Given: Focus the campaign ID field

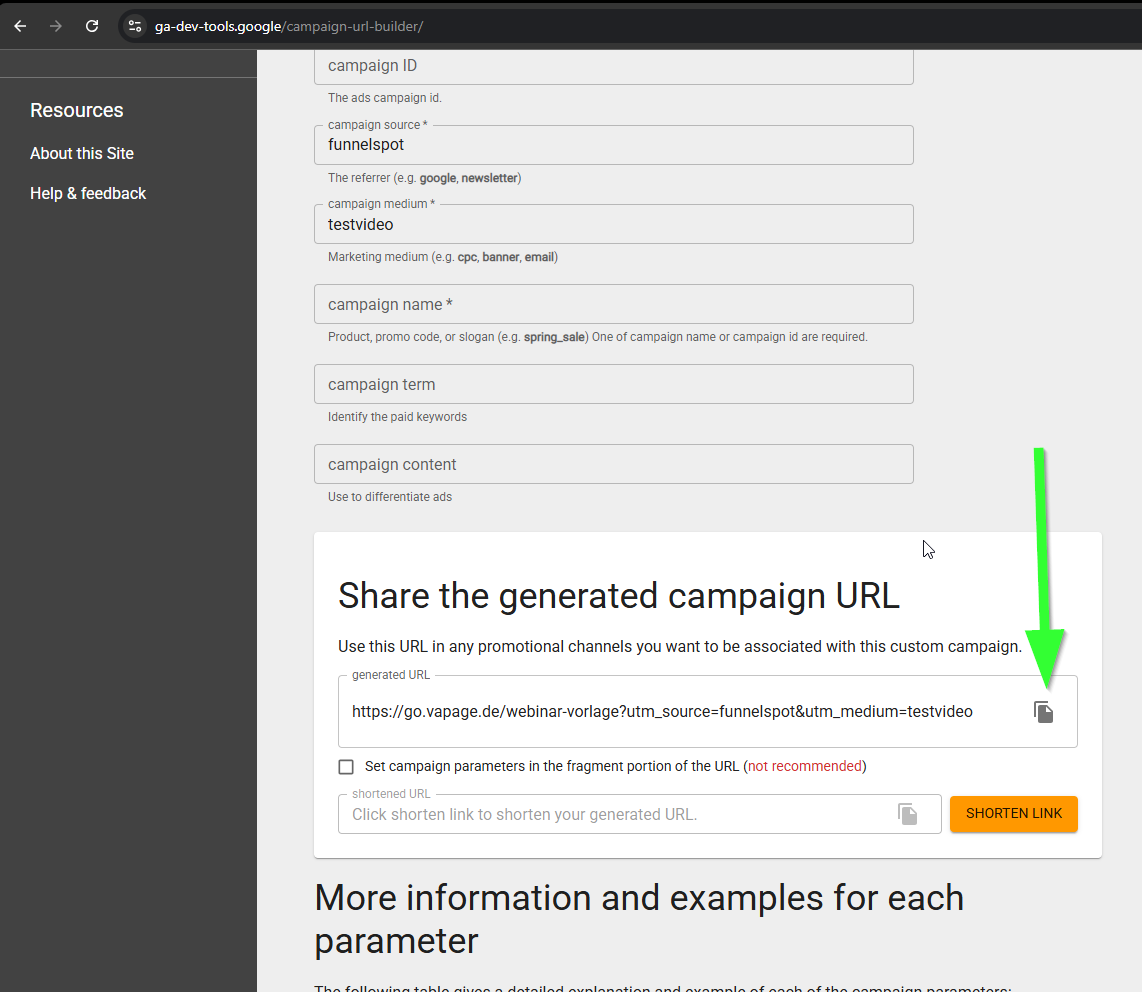Looking at the screenshot, I should point(614,66).
